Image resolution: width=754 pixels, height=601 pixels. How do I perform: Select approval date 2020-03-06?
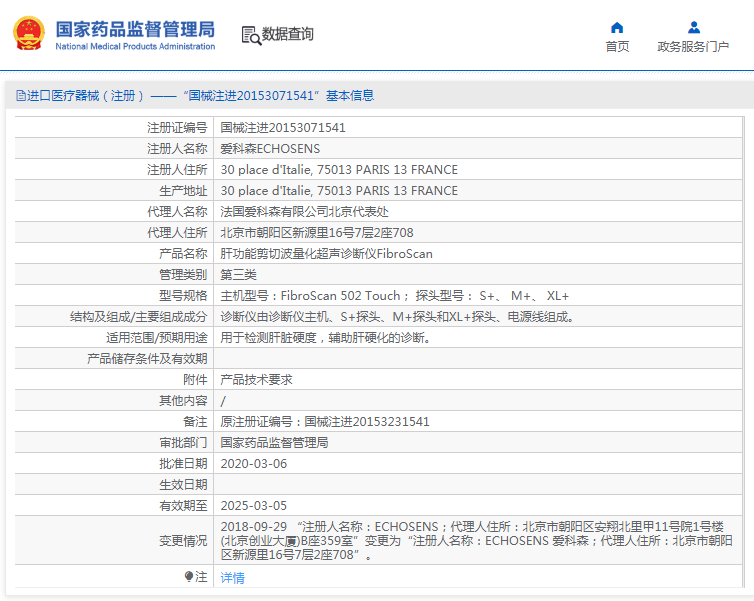click(253, 464)
